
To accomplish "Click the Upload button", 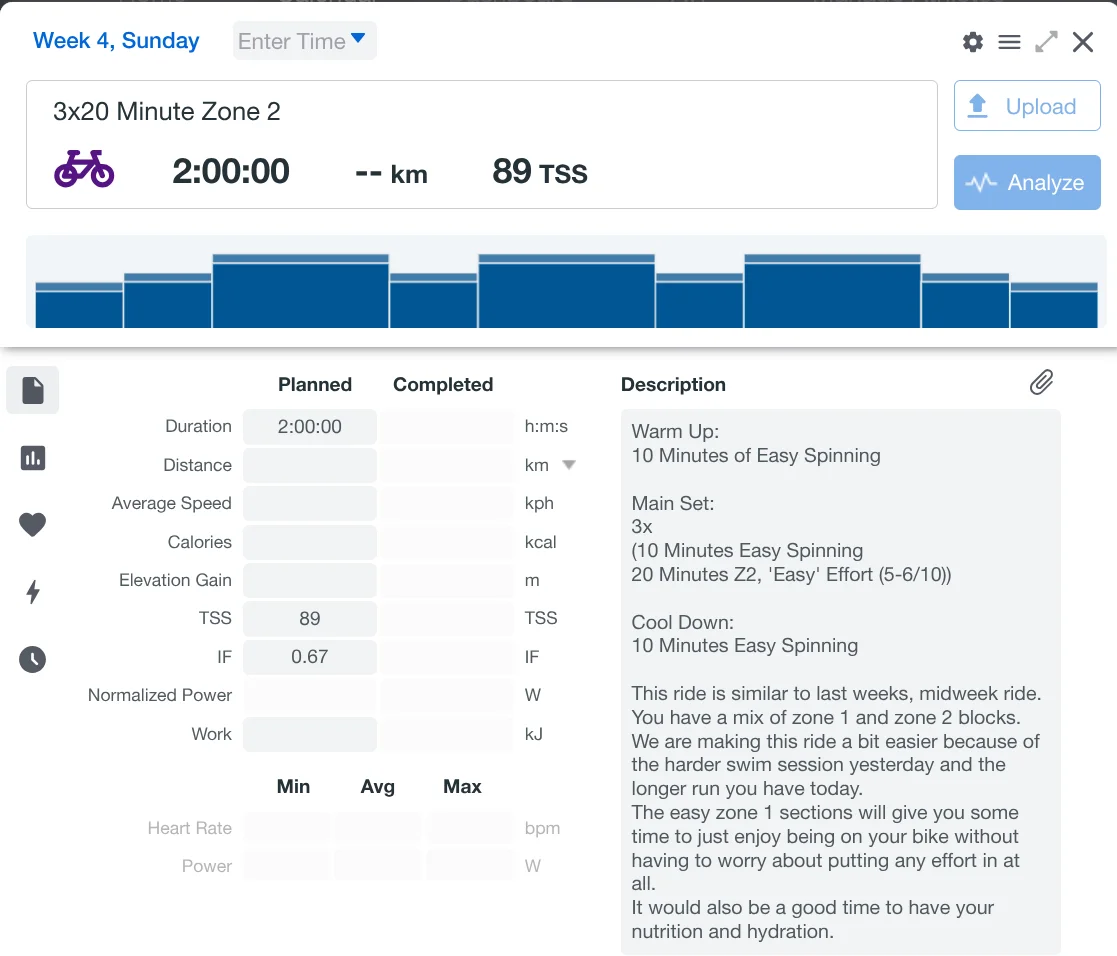I will click(x=1027, y=107).
